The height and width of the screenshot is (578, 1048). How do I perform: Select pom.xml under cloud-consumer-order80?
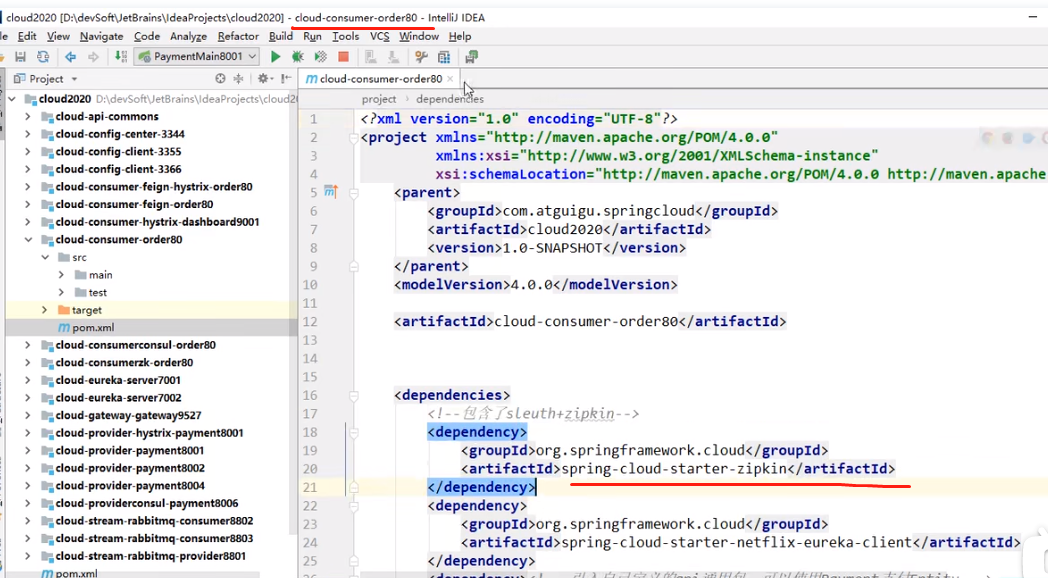pos(92,328)
